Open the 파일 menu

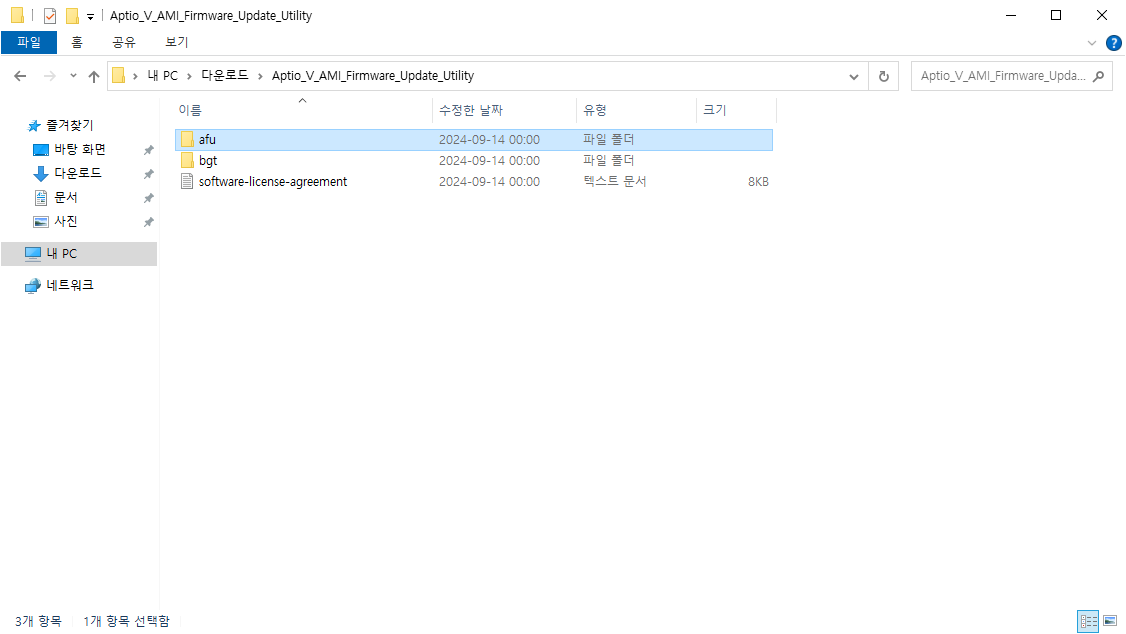(29, 42)
